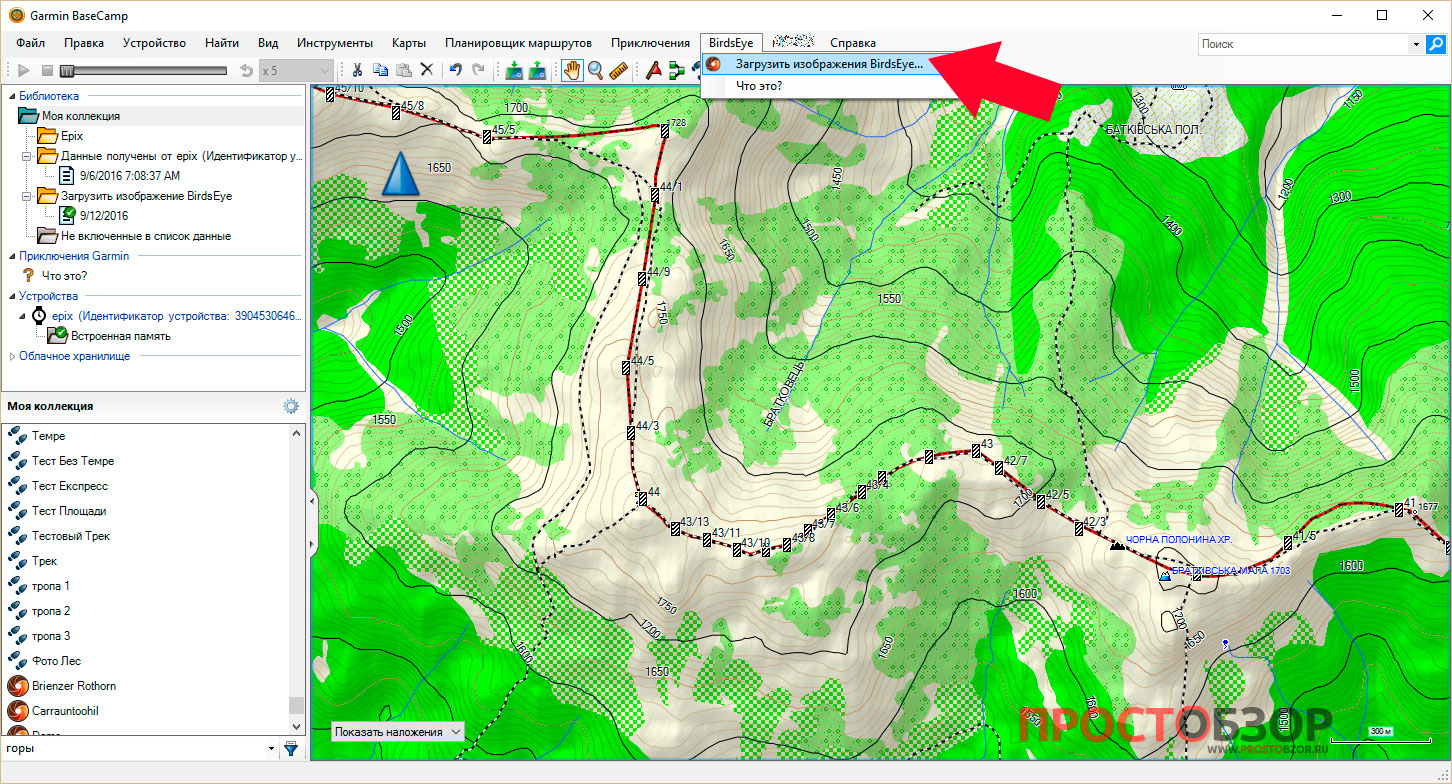The image size is (1452, 784).
Task: Open the Карты menu
Action: coord(409,43)
